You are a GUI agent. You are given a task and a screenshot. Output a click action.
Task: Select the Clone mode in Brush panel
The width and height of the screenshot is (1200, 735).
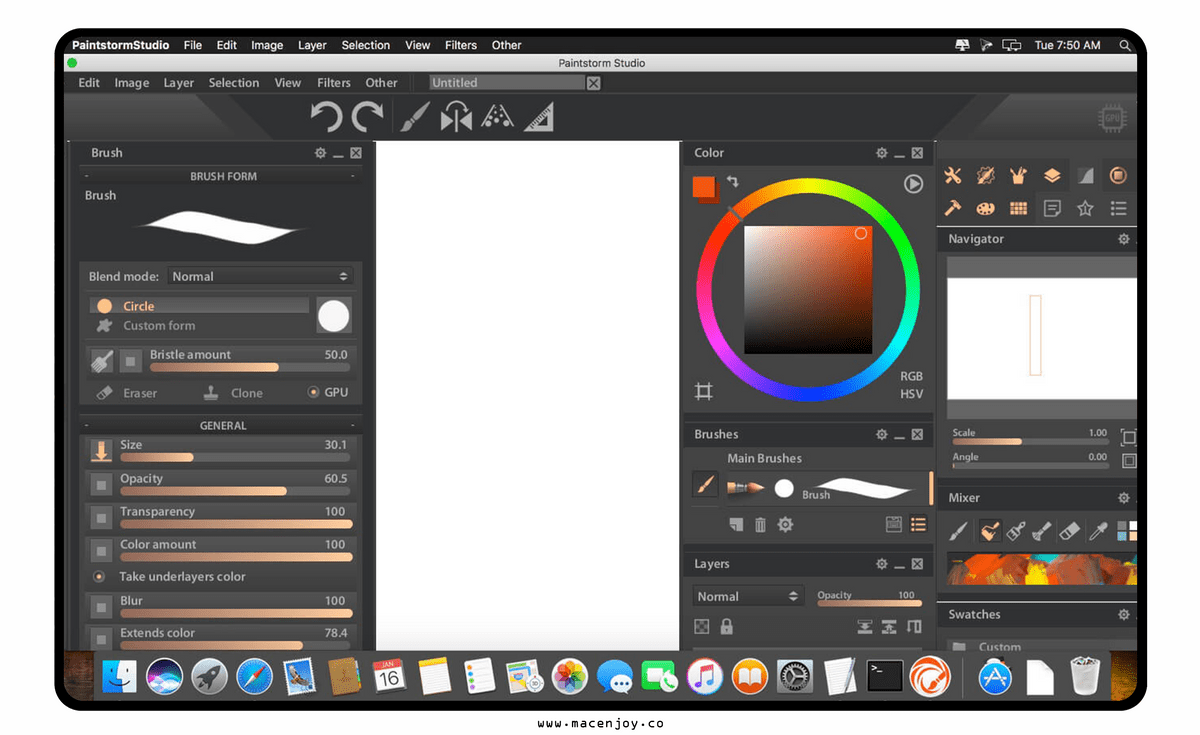234,393
